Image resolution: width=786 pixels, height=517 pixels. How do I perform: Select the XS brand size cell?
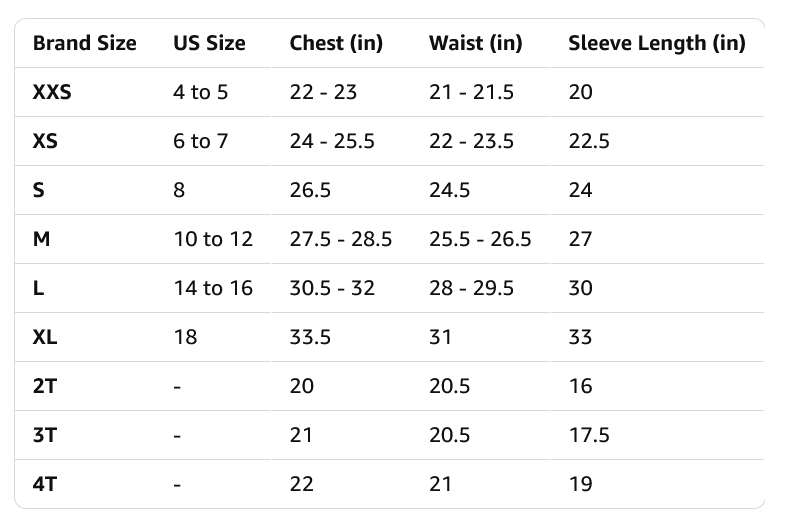pos(45,142)
